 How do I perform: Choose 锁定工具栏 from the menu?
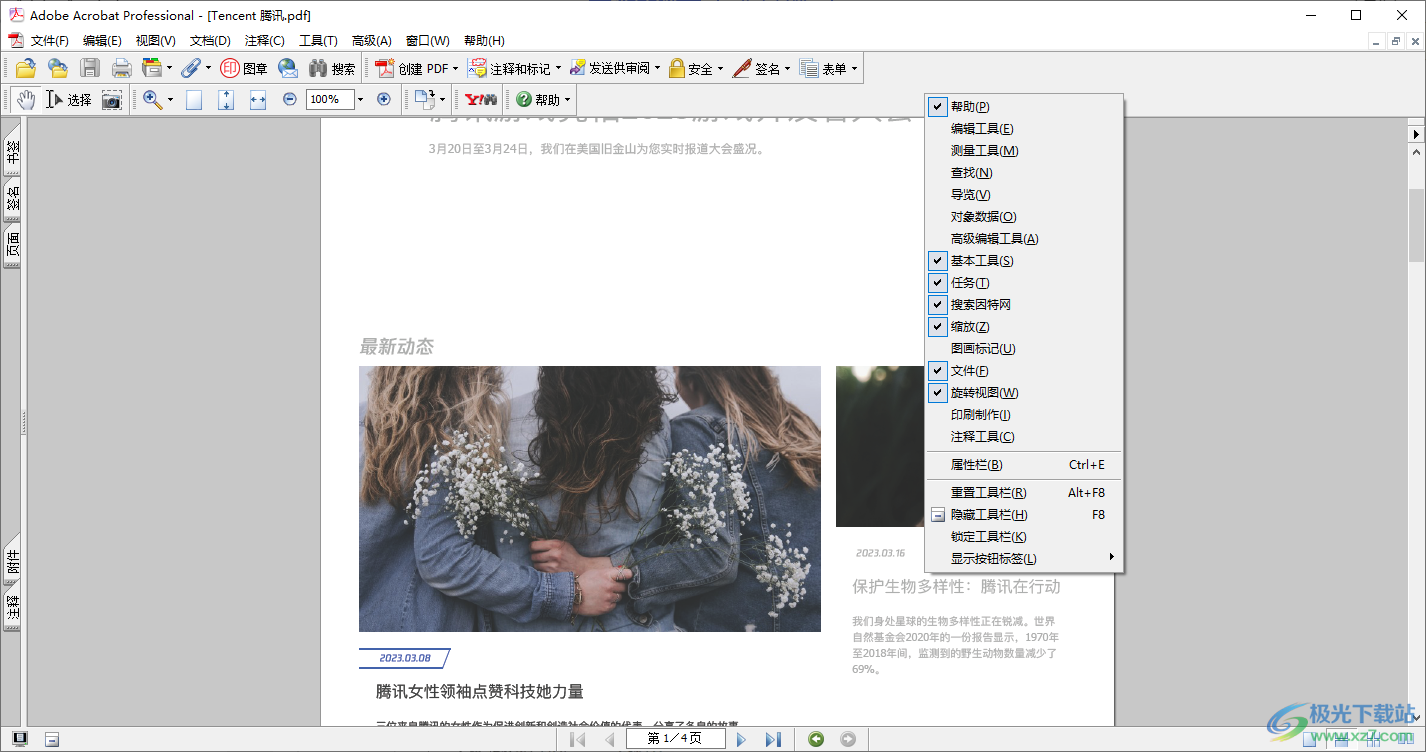pos(1024,537)
